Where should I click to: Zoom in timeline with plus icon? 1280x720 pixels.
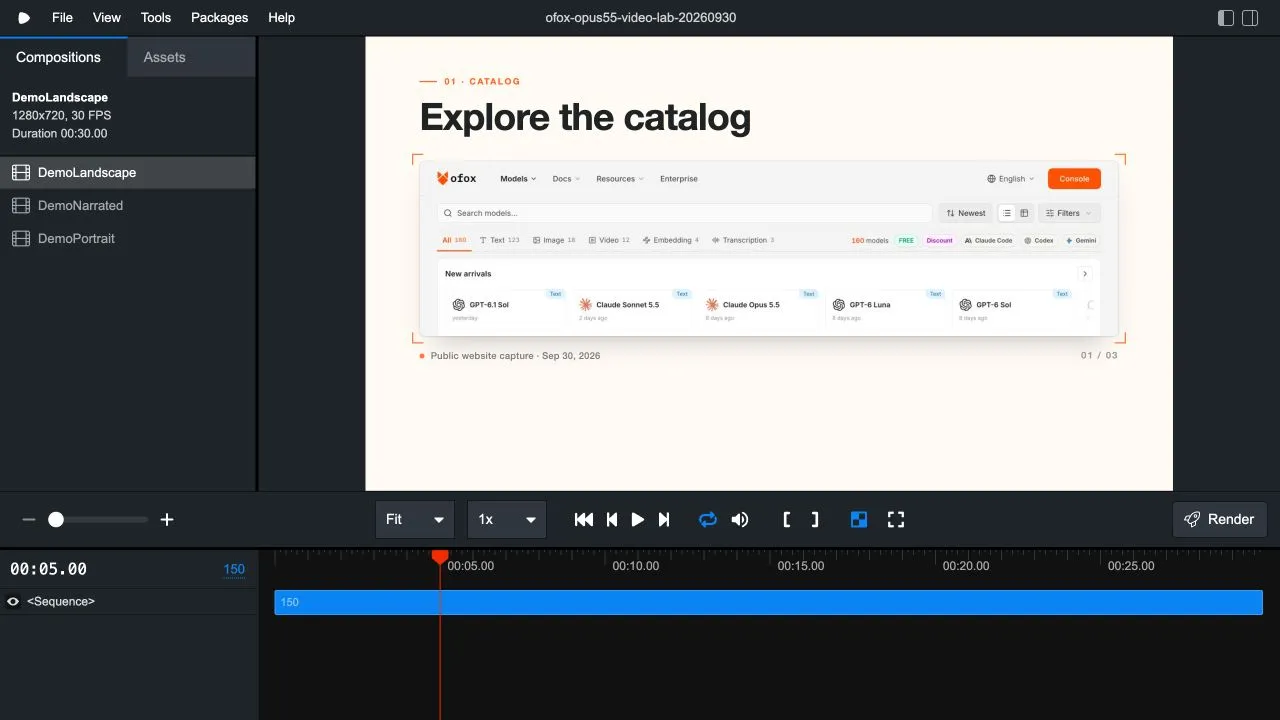coord(167,519)
